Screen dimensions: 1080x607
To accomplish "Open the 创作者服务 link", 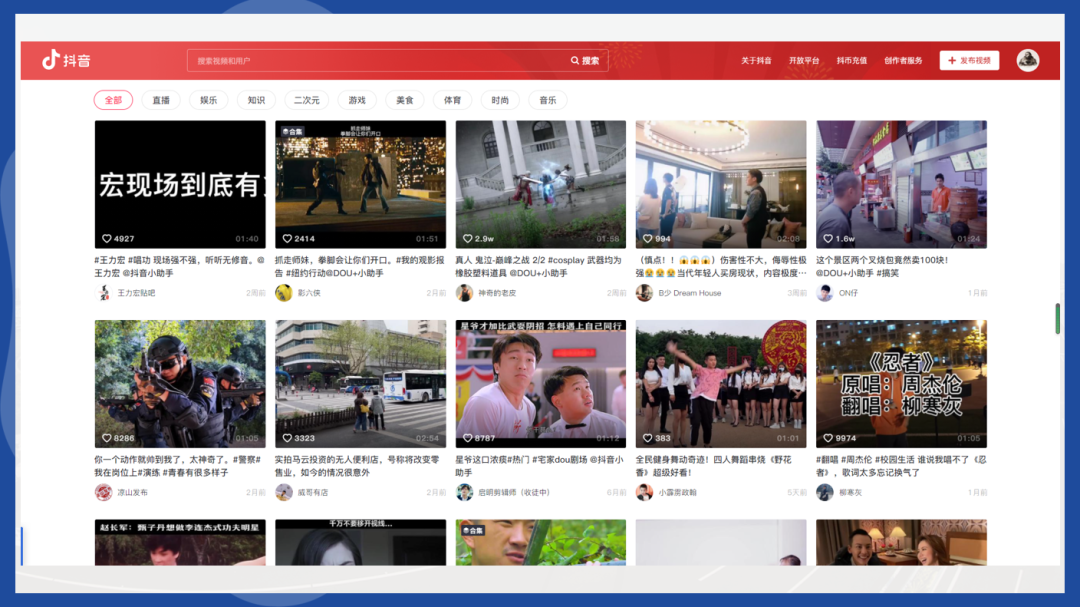I will tap(903, 61).
